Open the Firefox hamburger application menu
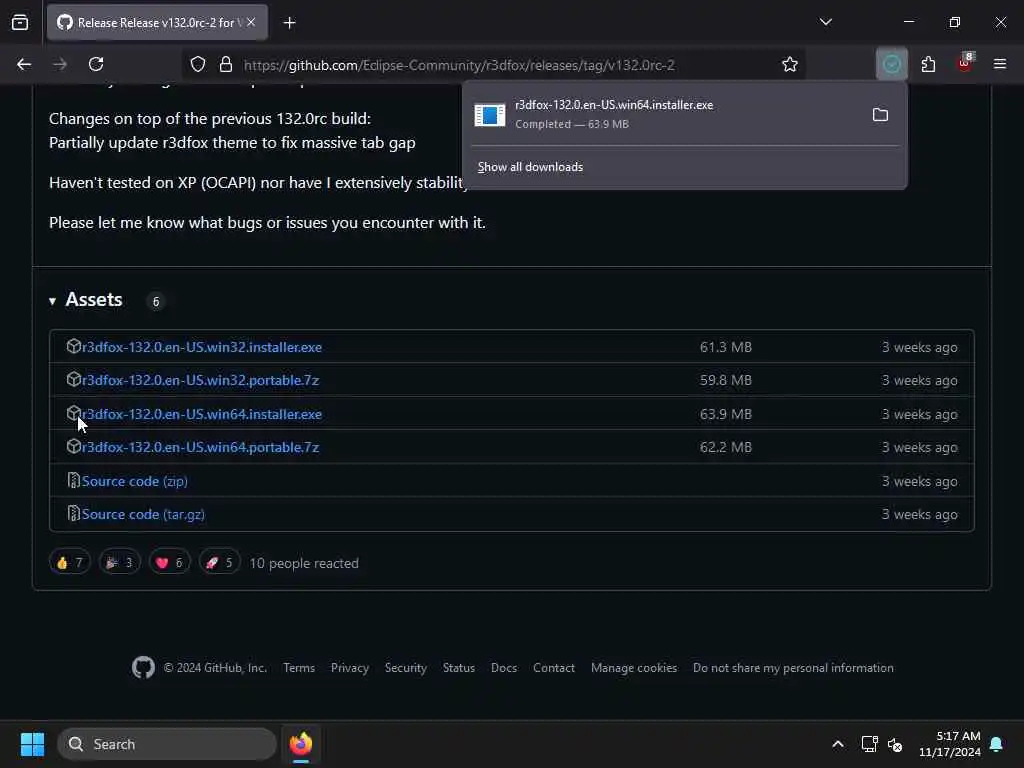This screenshot has height=768, width=1024. click(x=1000, y=64)
